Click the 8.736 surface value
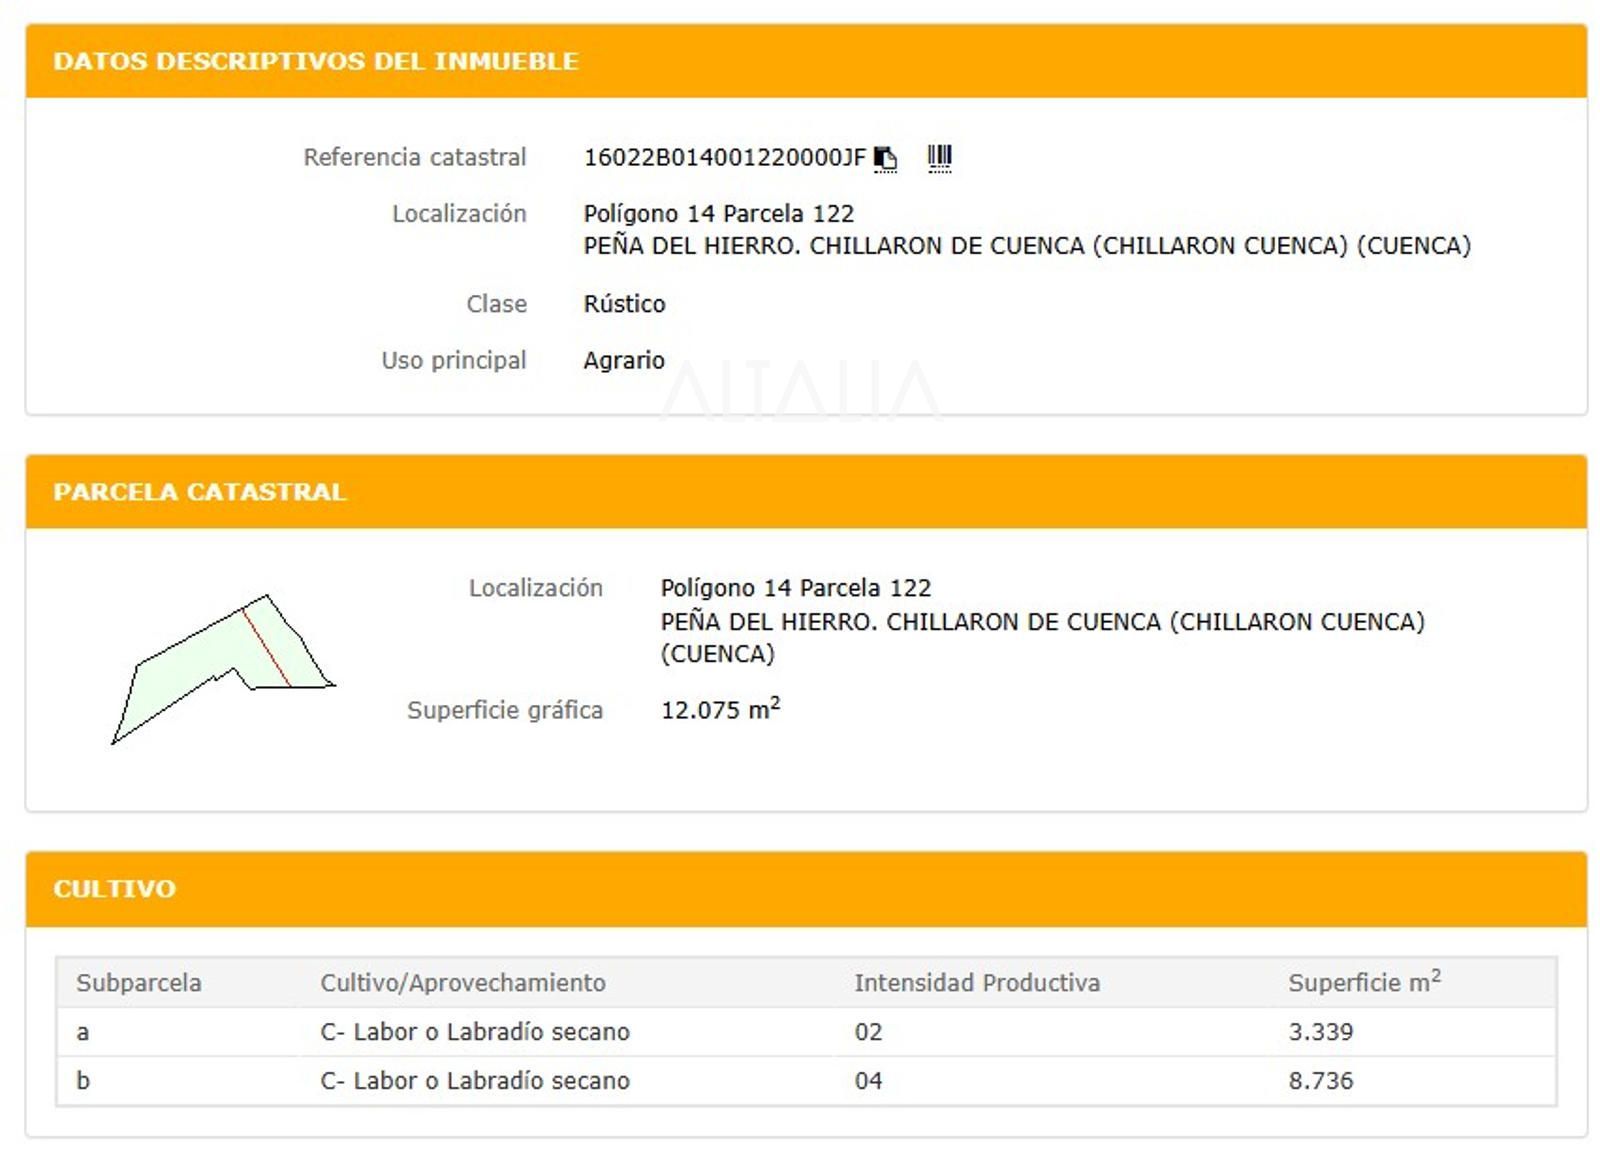 tap(1320, 1081)
